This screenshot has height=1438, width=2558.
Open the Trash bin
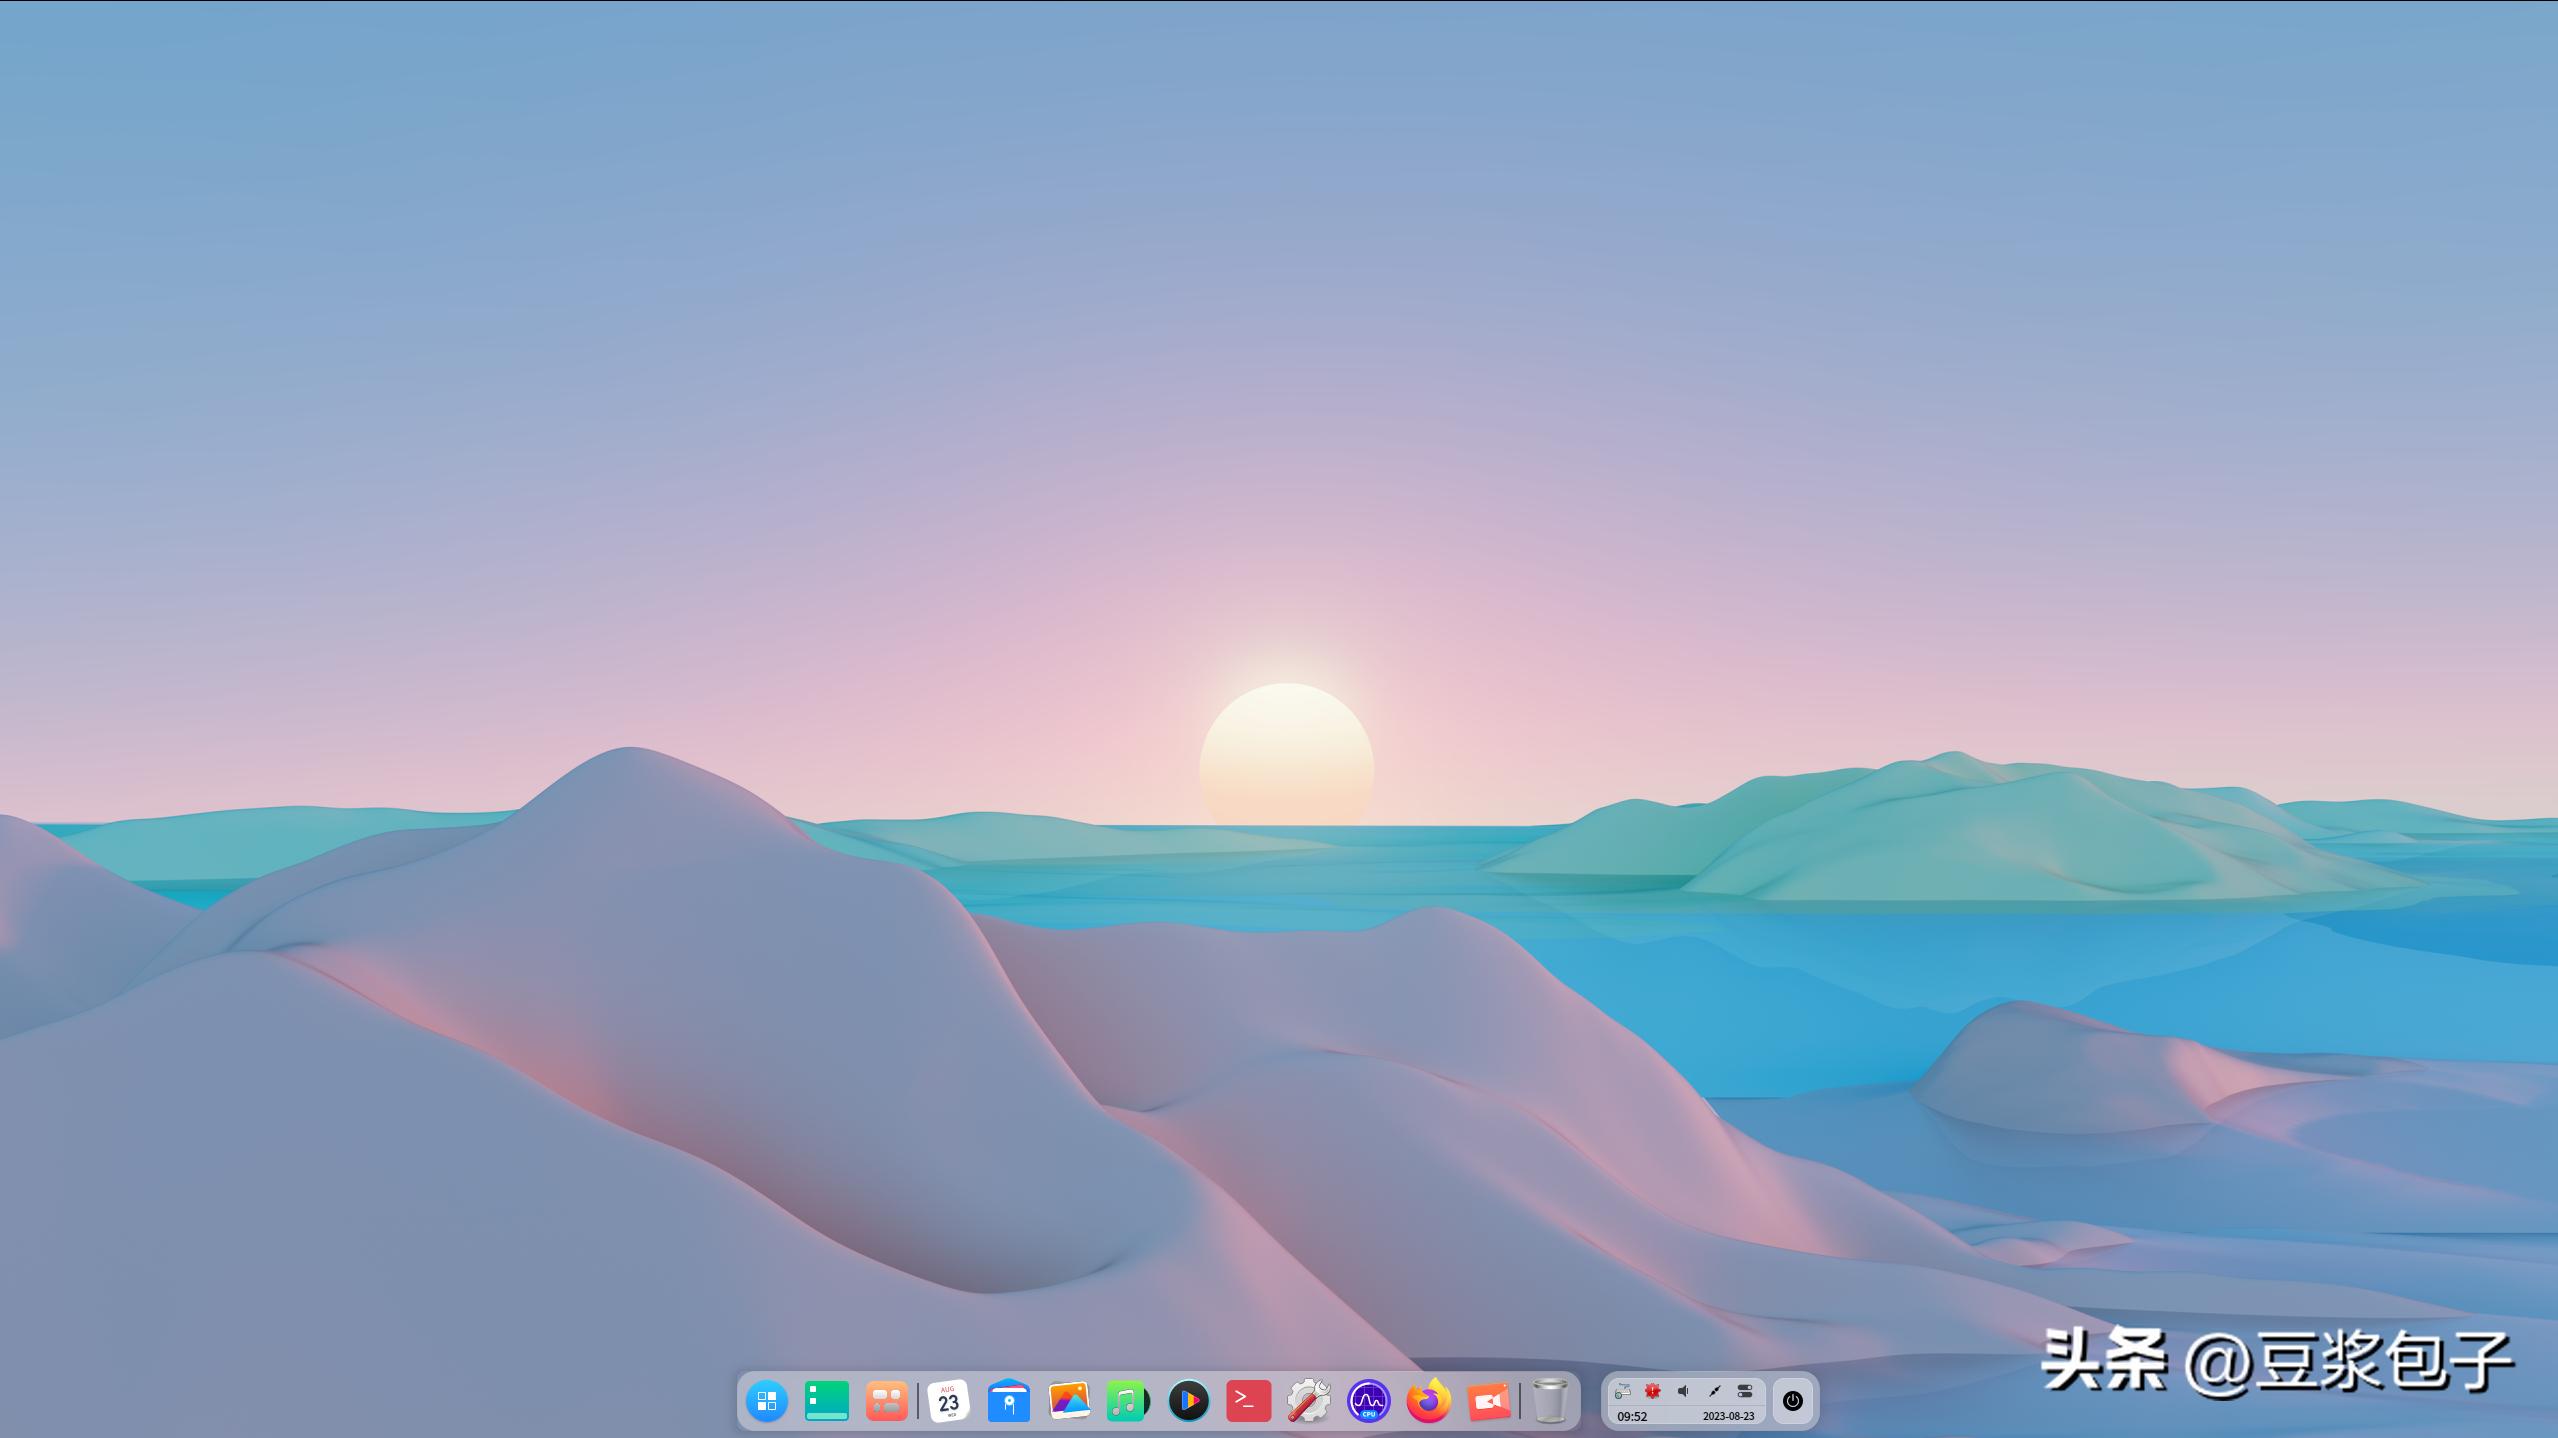click(x=1553, y=1400)
